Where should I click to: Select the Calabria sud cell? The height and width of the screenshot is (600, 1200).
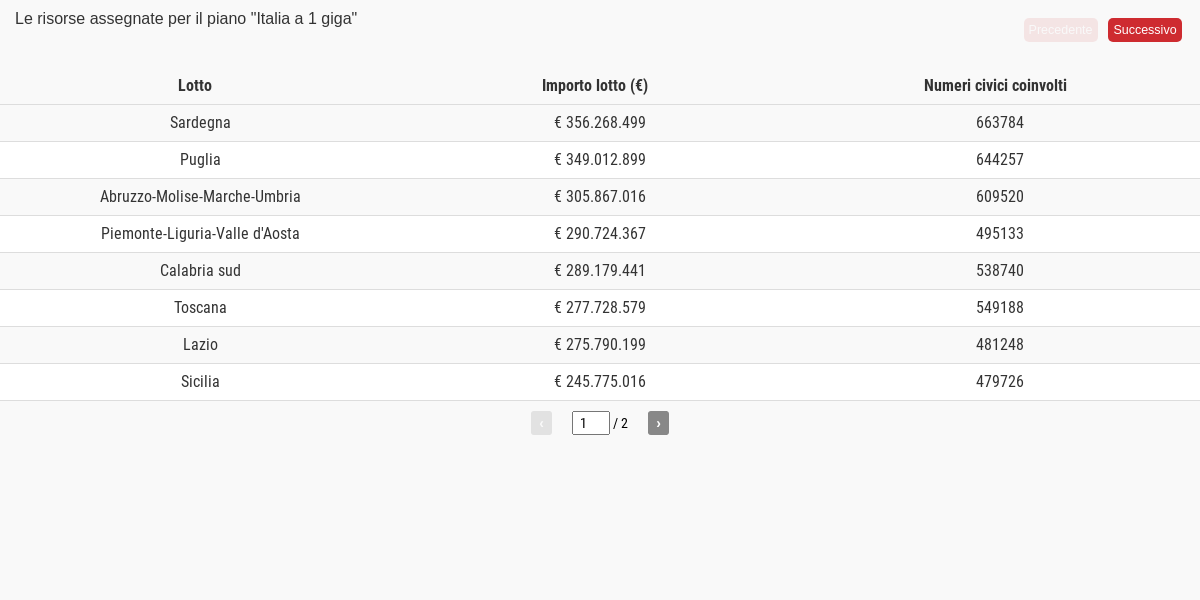pyautogui.click(x=200, y=271)
